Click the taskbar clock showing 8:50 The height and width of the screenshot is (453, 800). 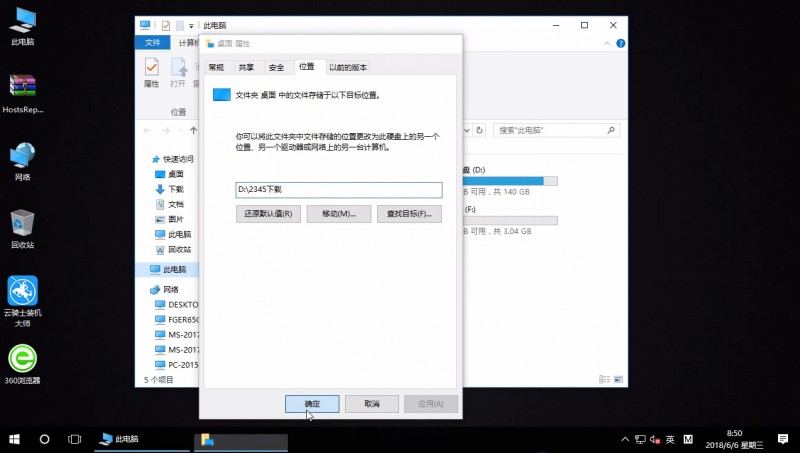(x=734, y=439)
